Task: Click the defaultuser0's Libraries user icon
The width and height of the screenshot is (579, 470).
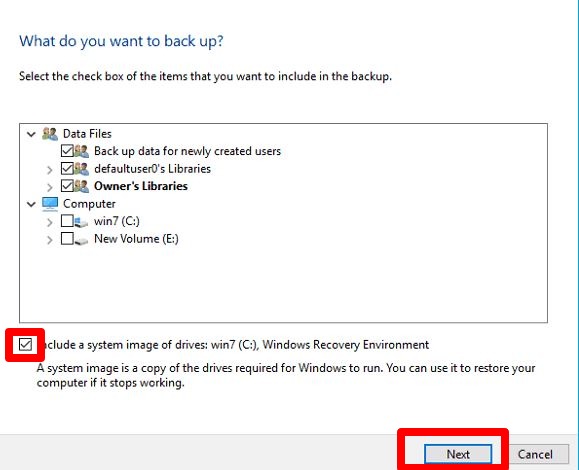Action: [x=82, y=169]
